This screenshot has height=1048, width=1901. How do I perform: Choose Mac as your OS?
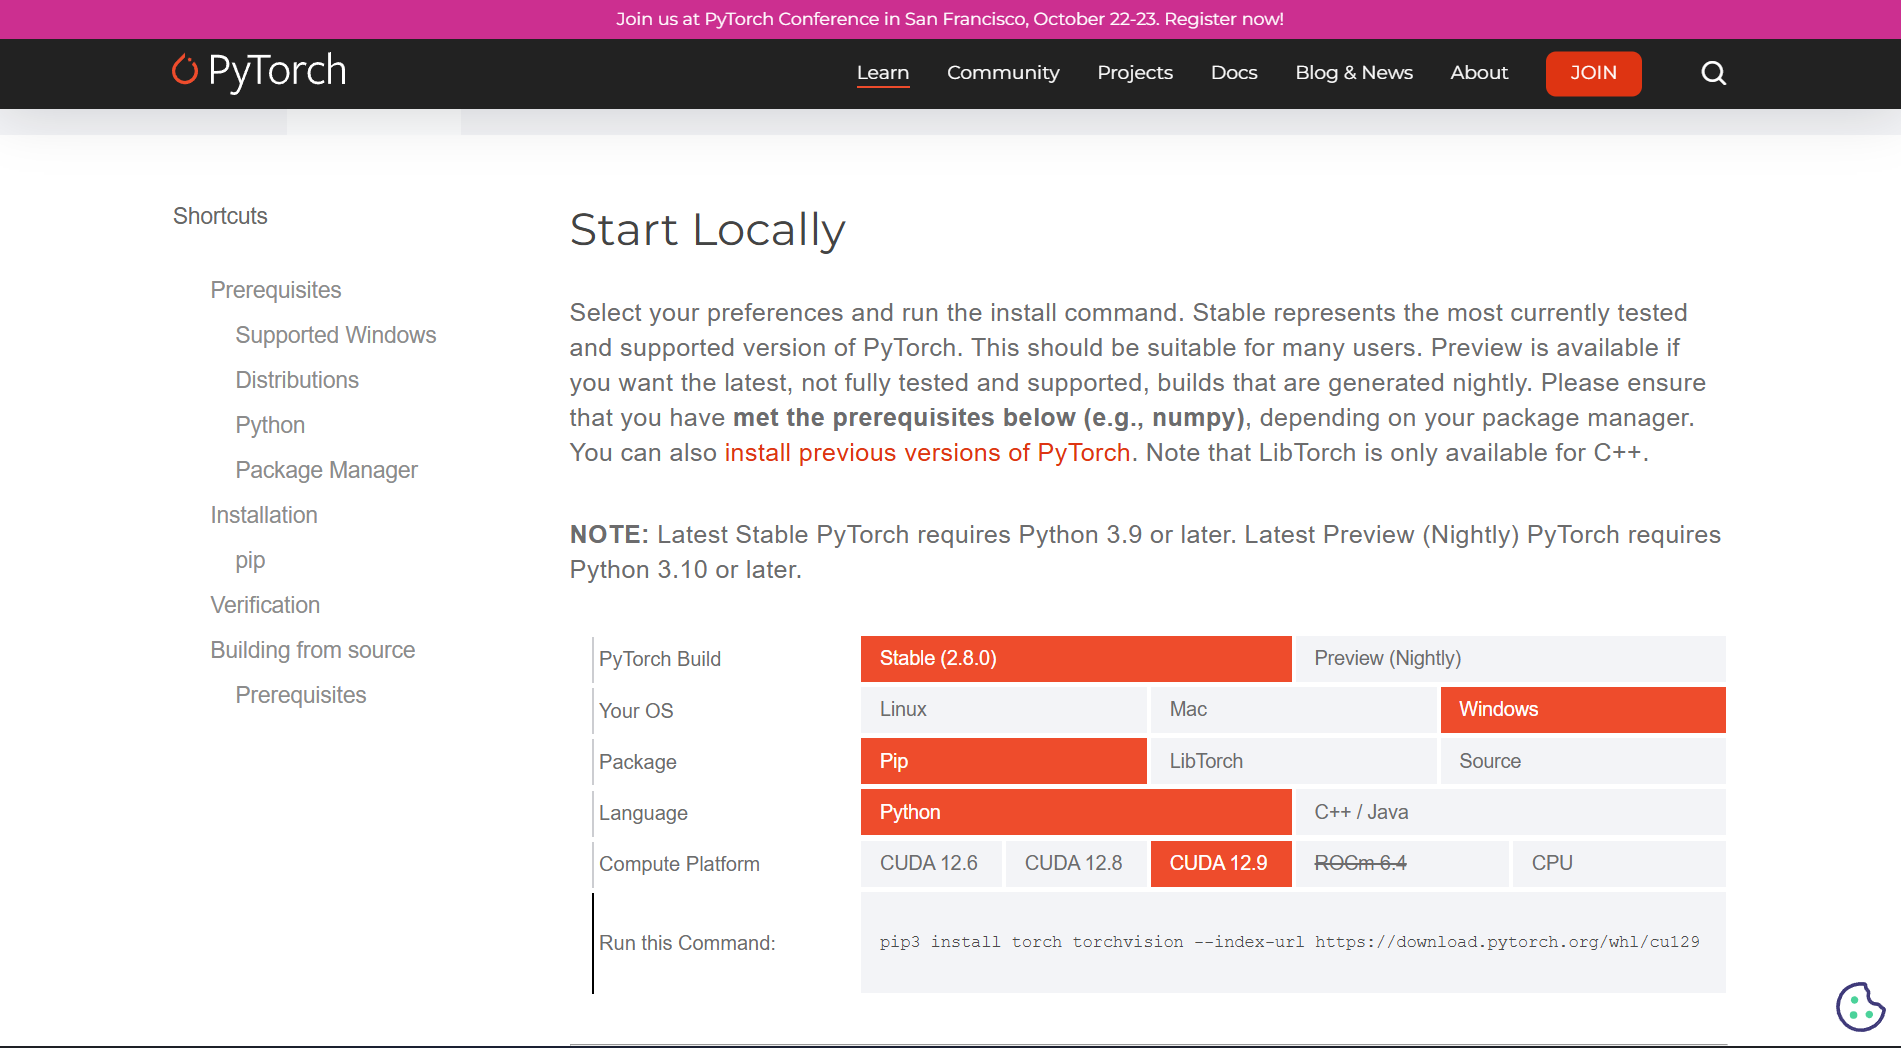tap(1293, 710)
